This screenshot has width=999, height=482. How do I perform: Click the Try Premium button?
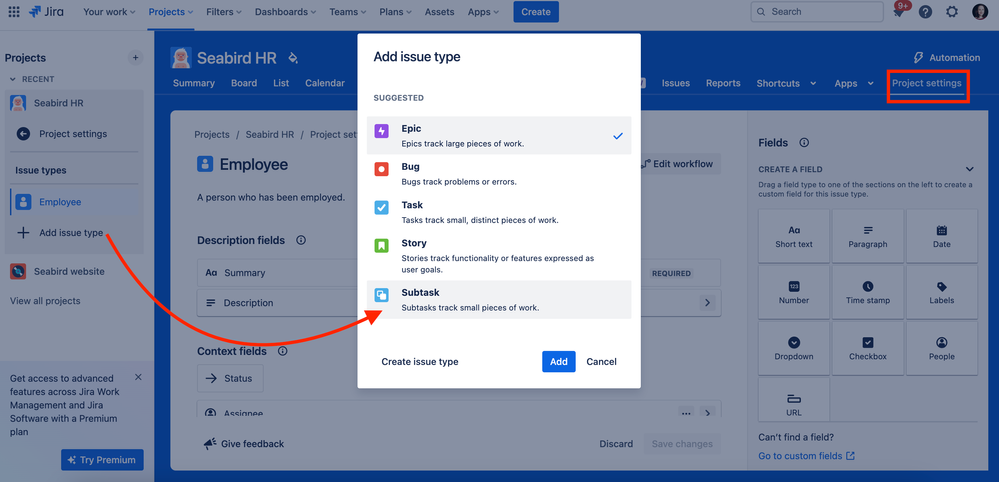point(103,460)
